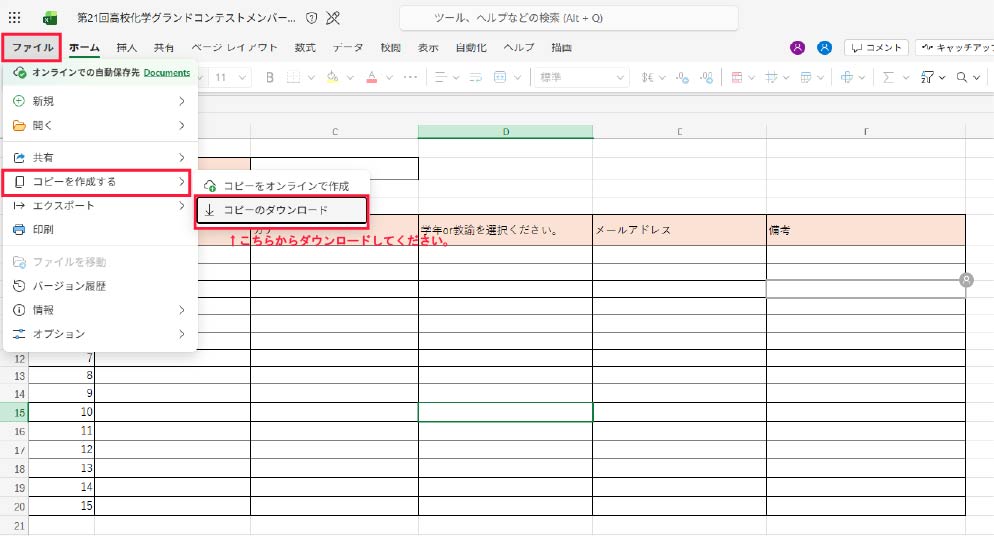Viewport: 994px width, 536px height.
Task: Open オプション in the file menu
Action: pyautogui.click(x=100, y=334)
